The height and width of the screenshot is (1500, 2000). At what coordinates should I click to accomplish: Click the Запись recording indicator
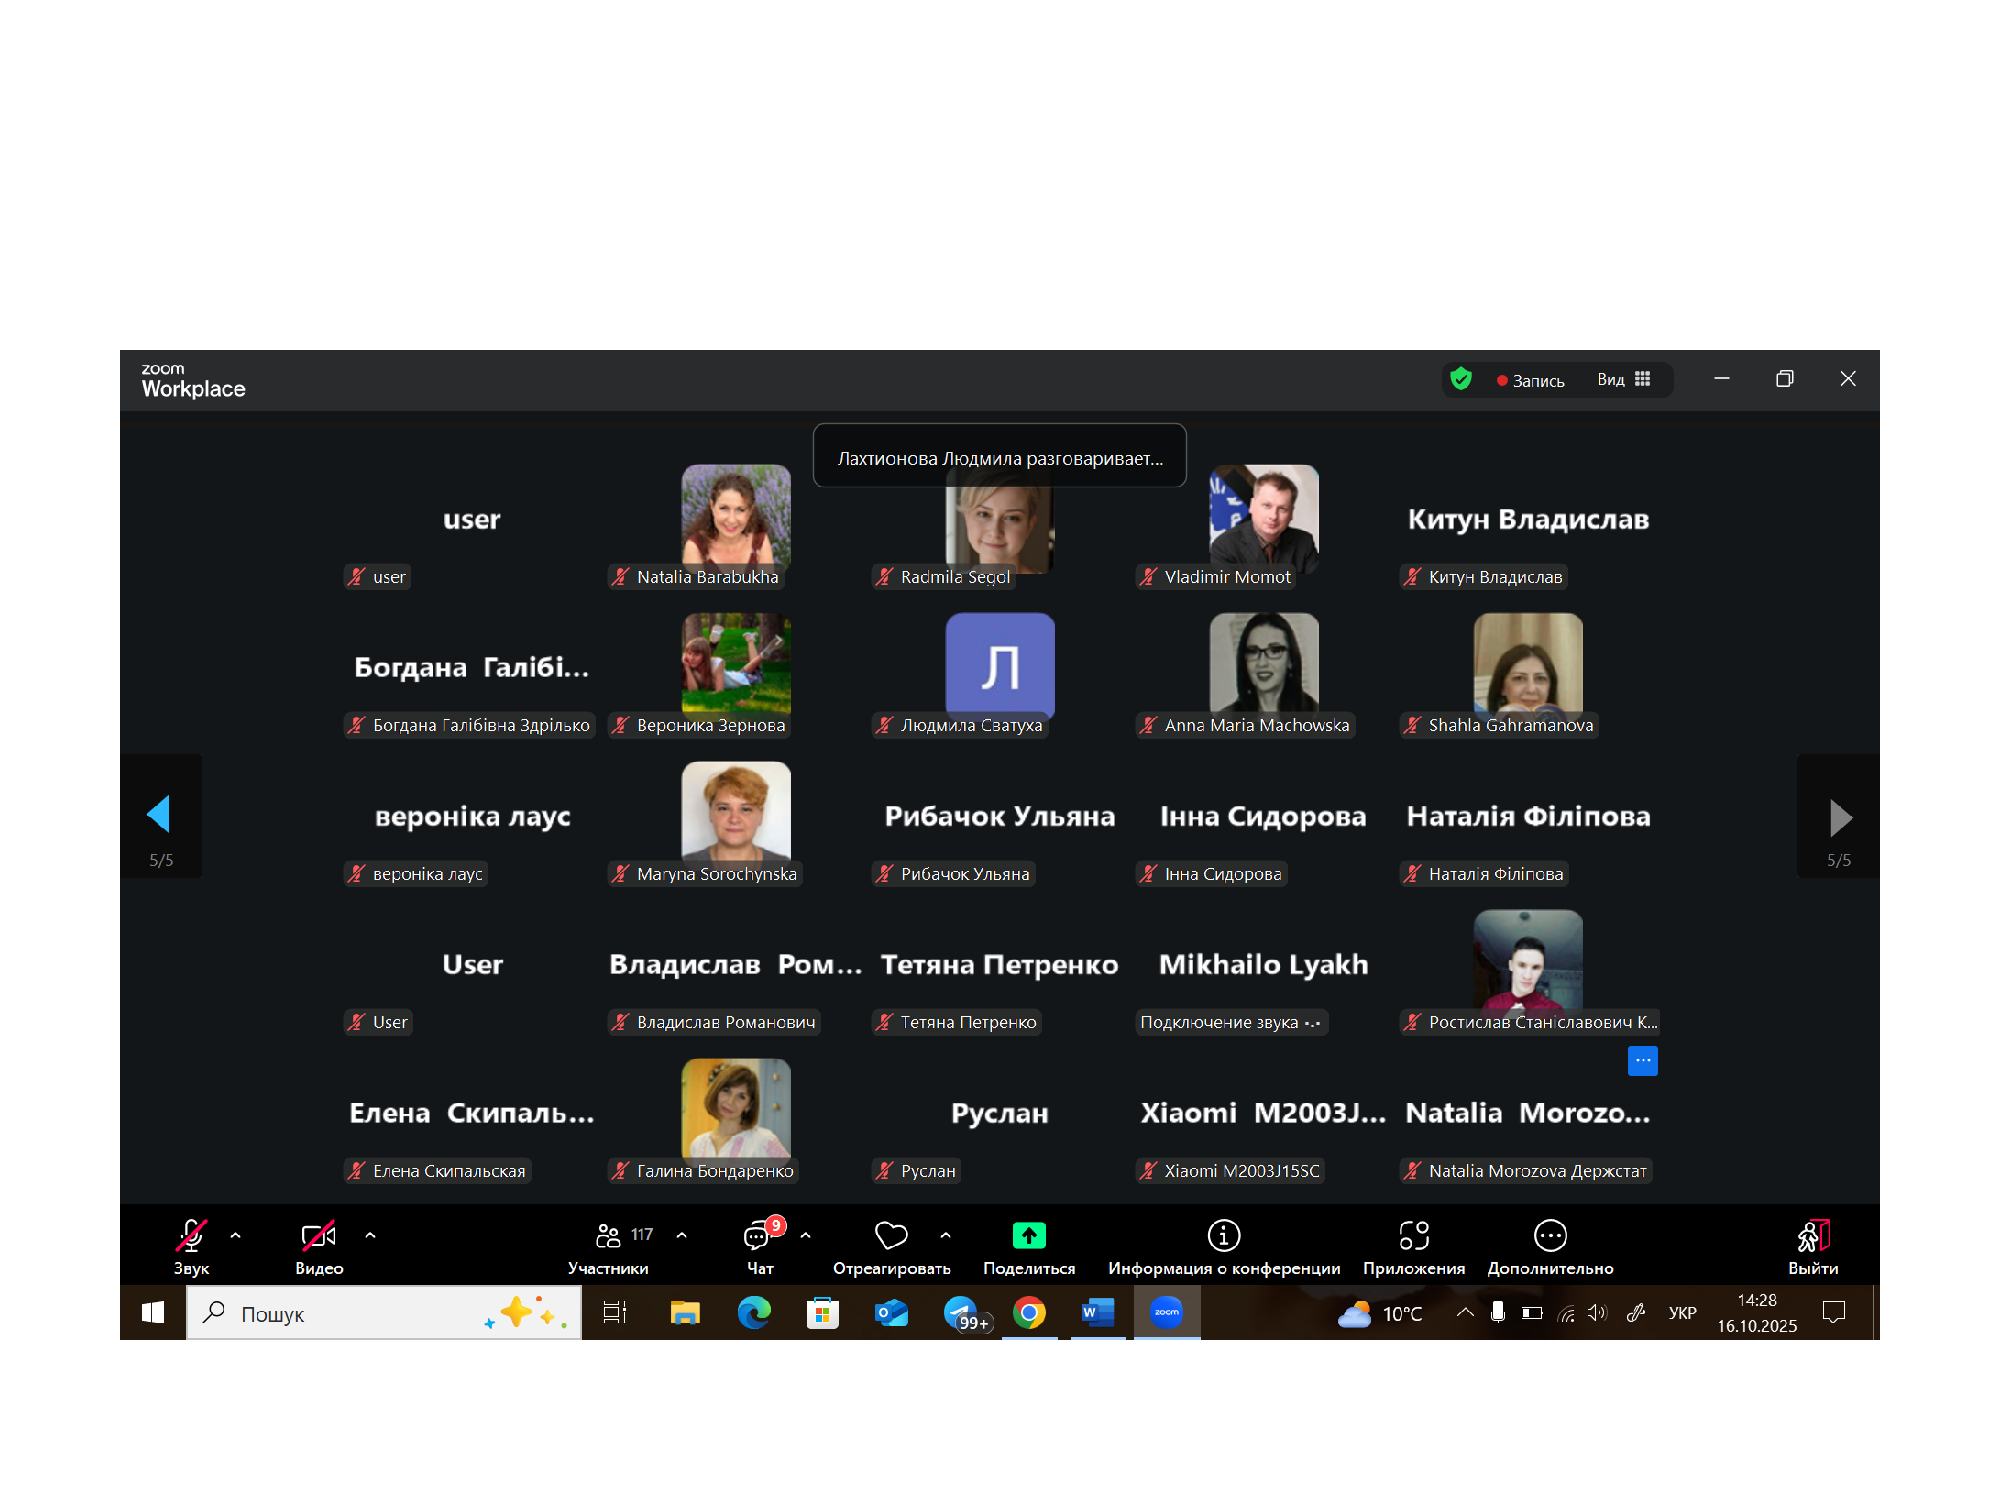[x=1530, y=380]
